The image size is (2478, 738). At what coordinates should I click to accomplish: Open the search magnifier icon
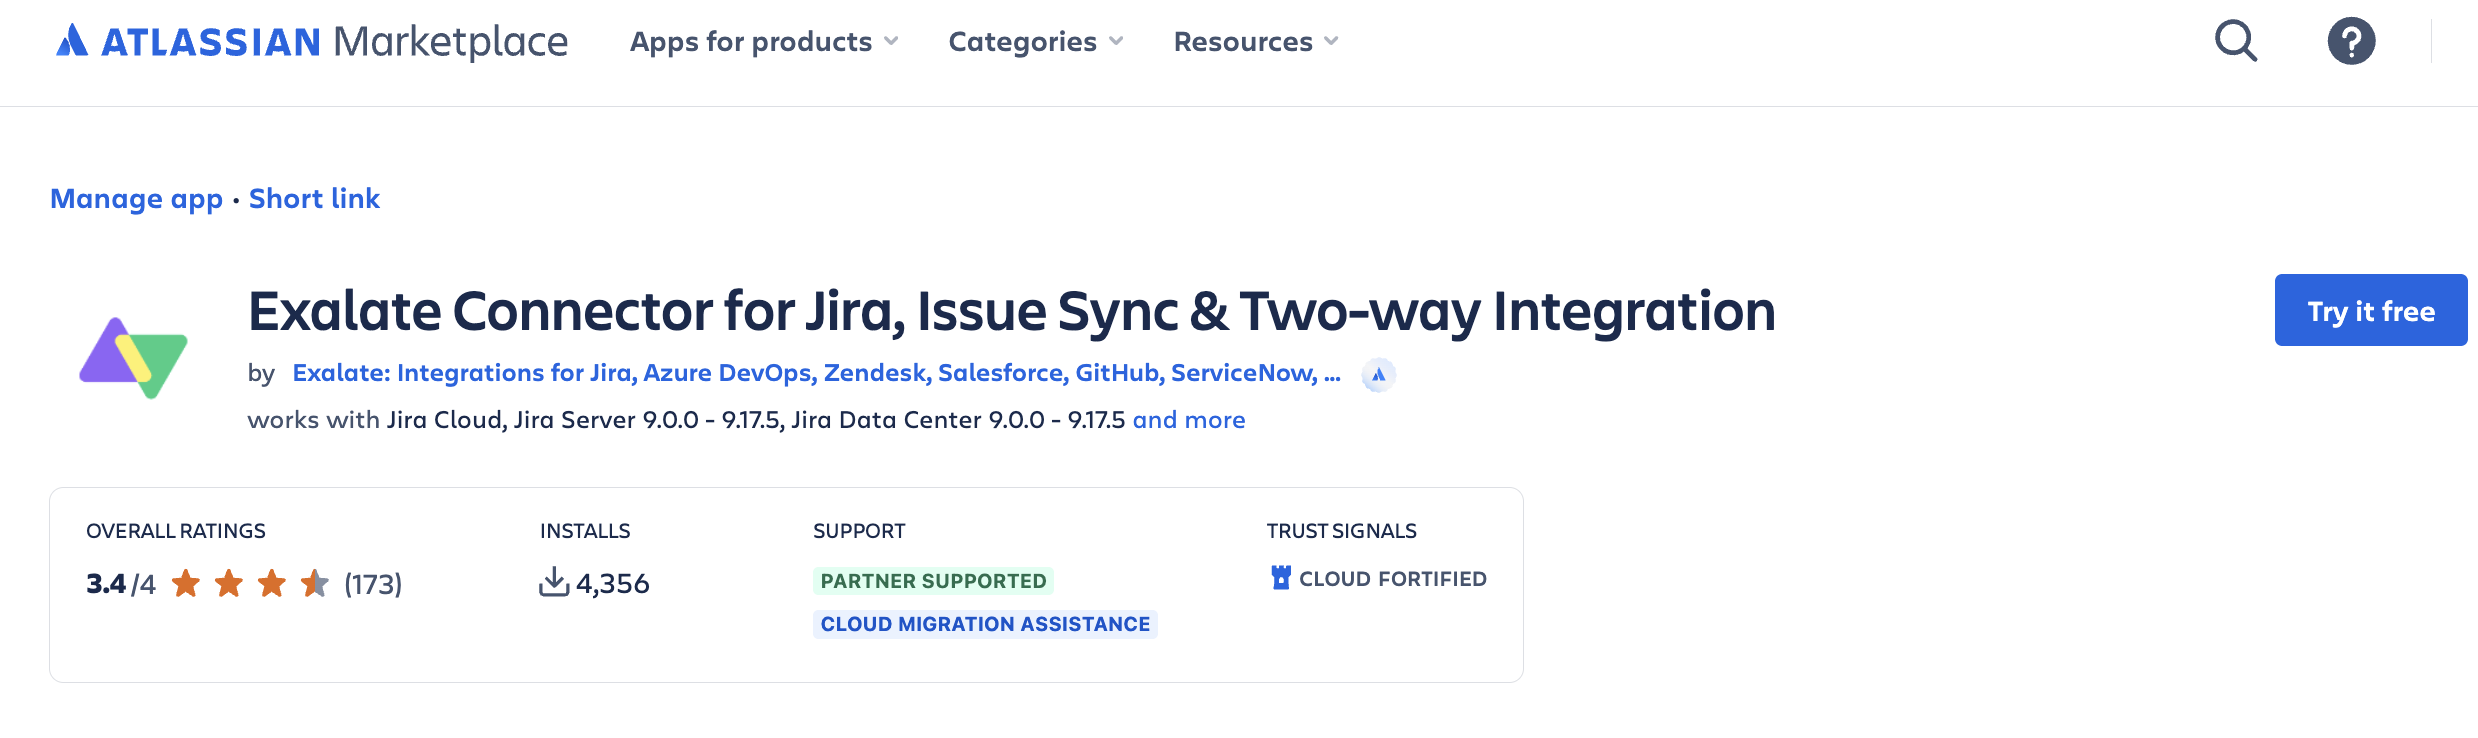[2235, 41]
